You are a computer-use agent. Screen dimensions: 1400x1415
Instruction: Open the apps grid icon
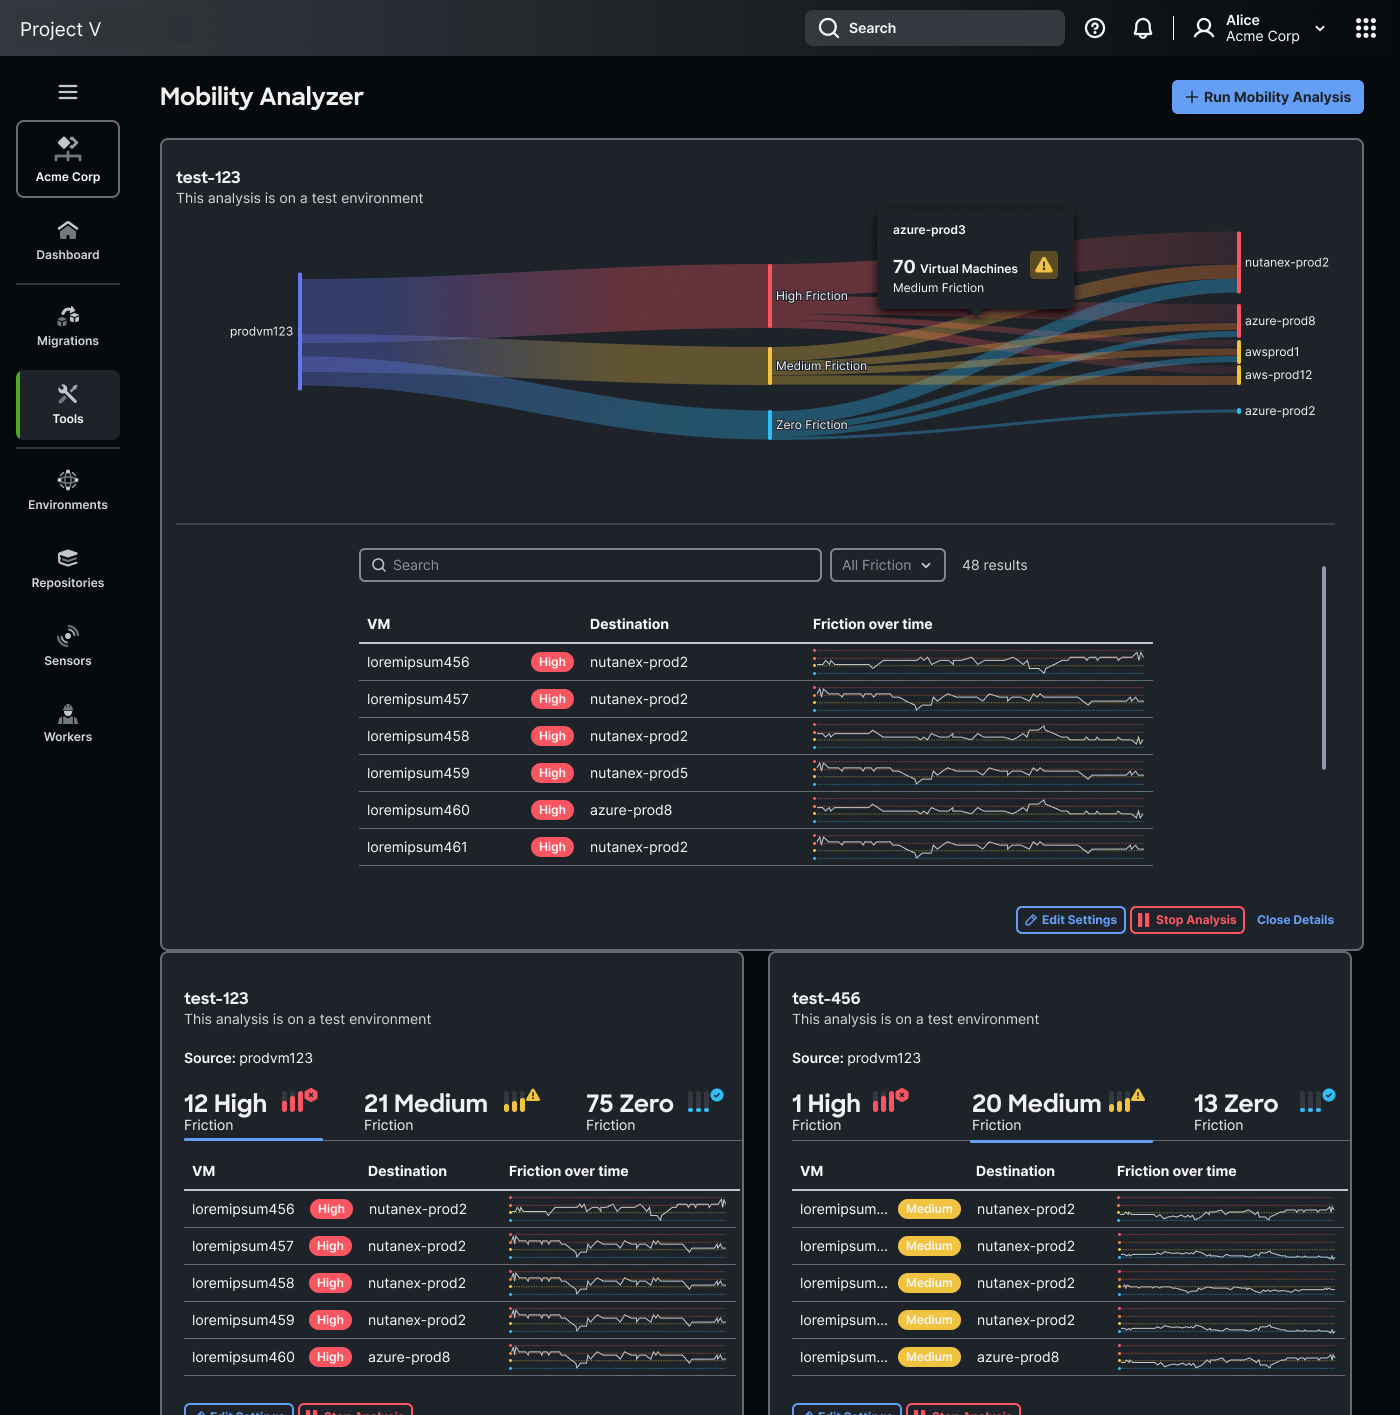[x=1366, y=28]
